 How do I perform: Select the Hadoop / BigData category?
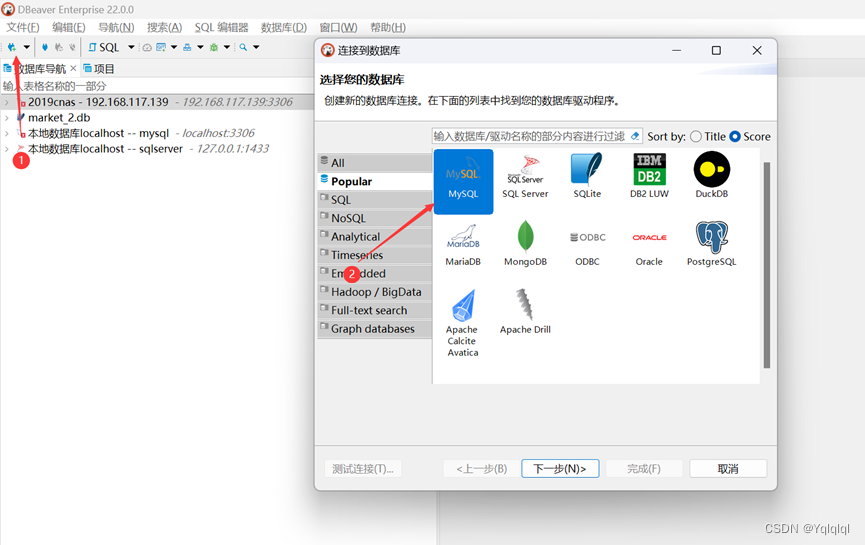click(x=375, y=292)
